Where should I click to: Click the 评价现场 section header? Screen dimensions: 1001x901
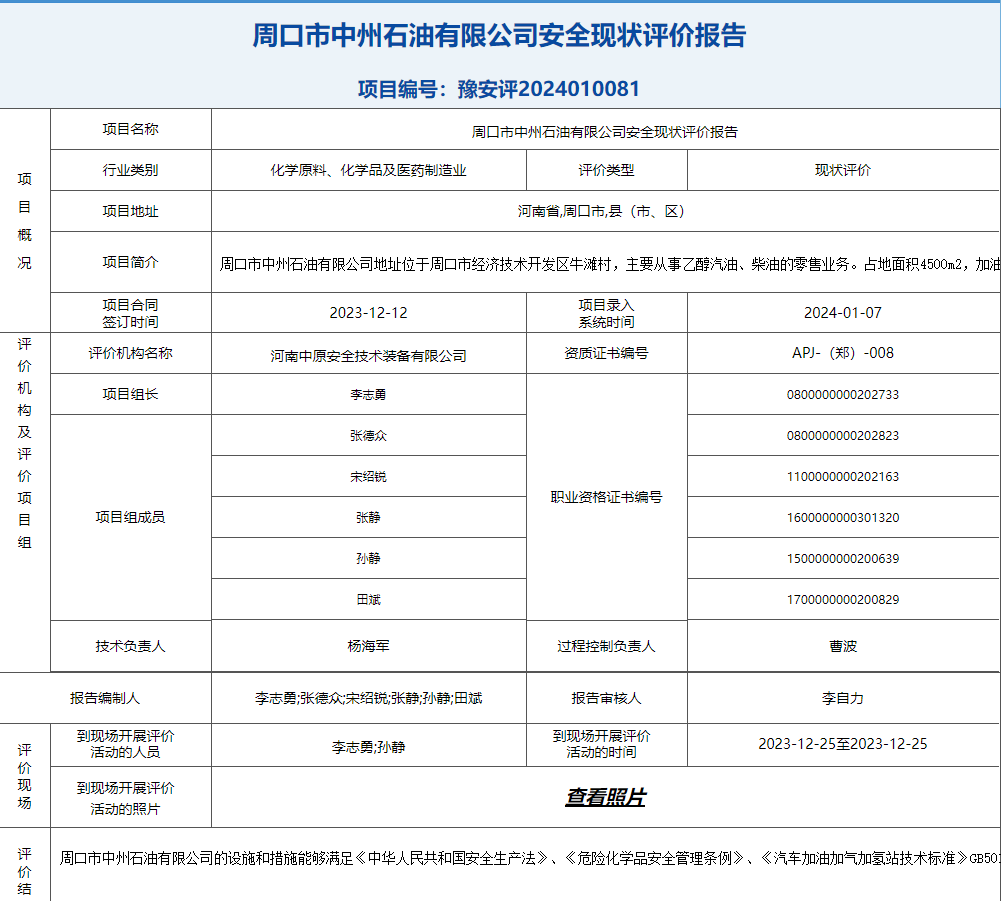coord(24,776)
